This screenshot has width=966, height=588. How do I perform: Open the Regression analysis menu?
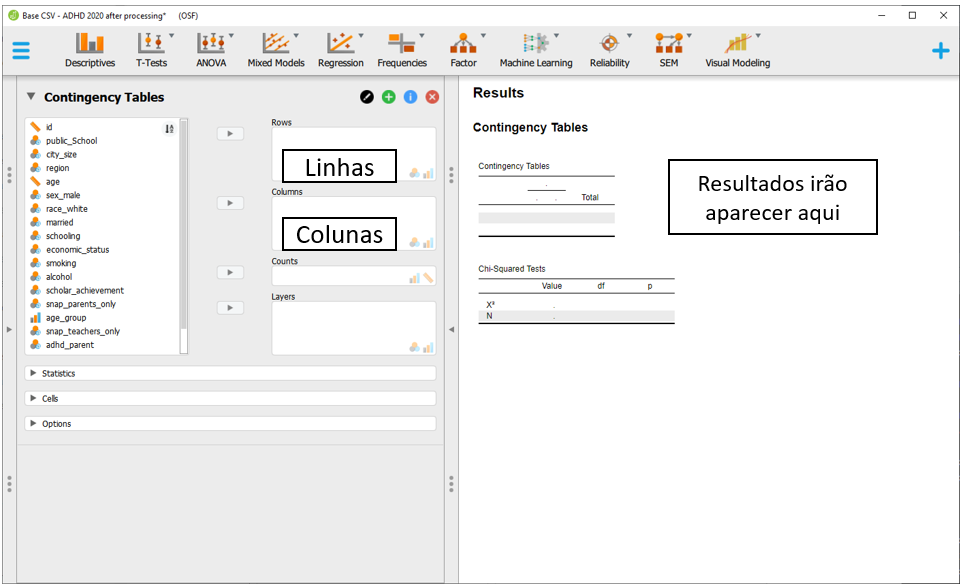tap(340, 50)
